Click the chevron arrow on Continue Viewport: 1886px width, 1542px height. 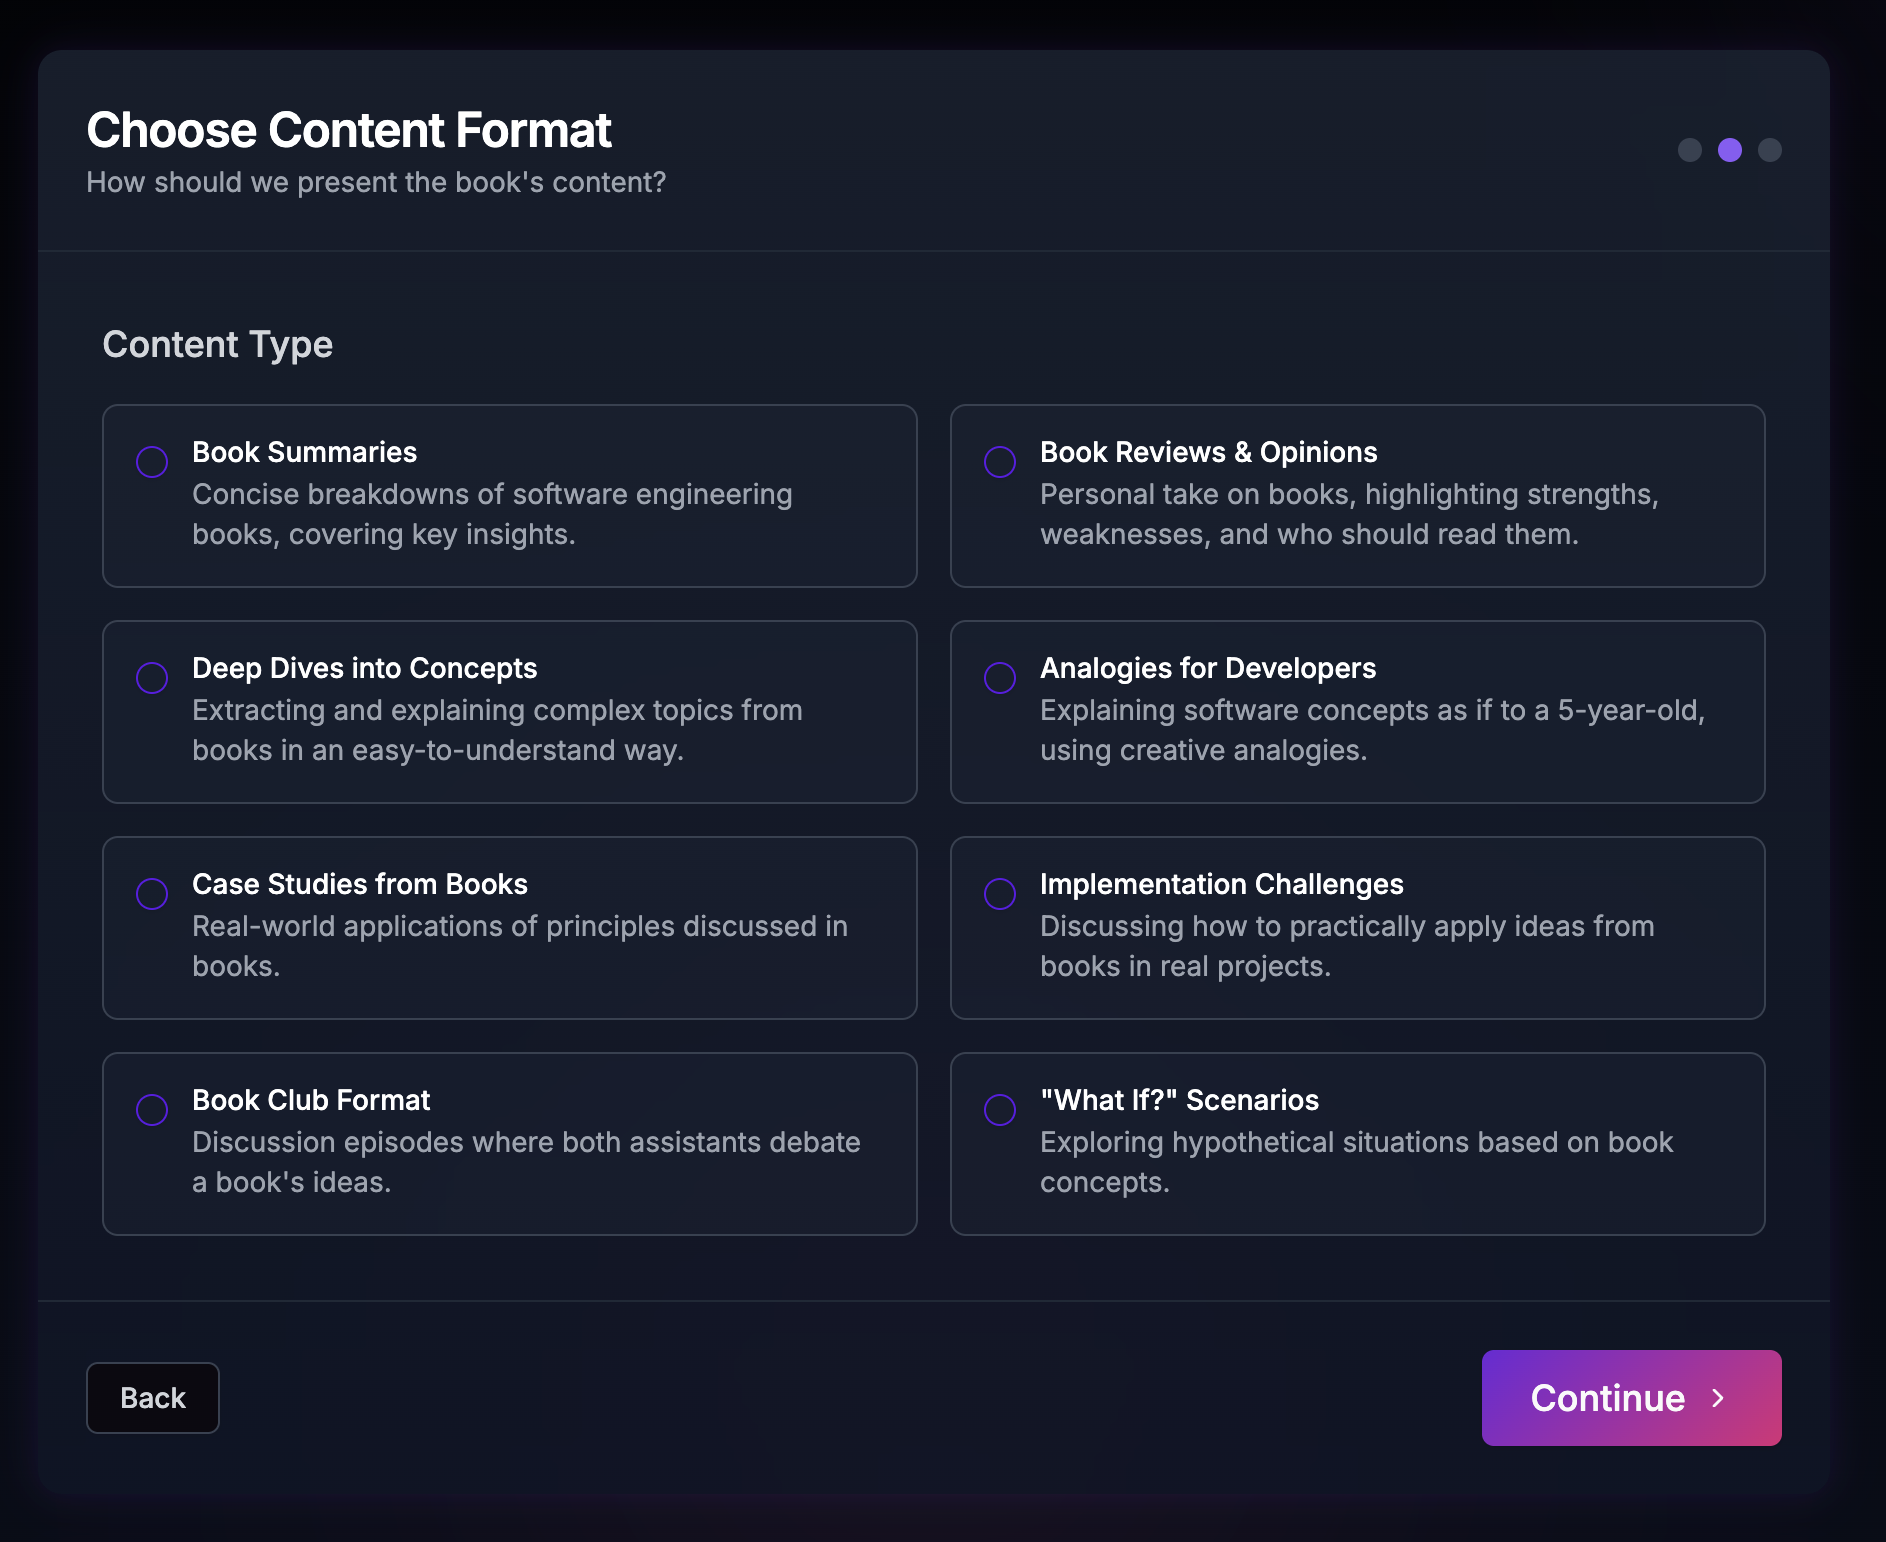pyautogui.click(x=1718, y=1398)
